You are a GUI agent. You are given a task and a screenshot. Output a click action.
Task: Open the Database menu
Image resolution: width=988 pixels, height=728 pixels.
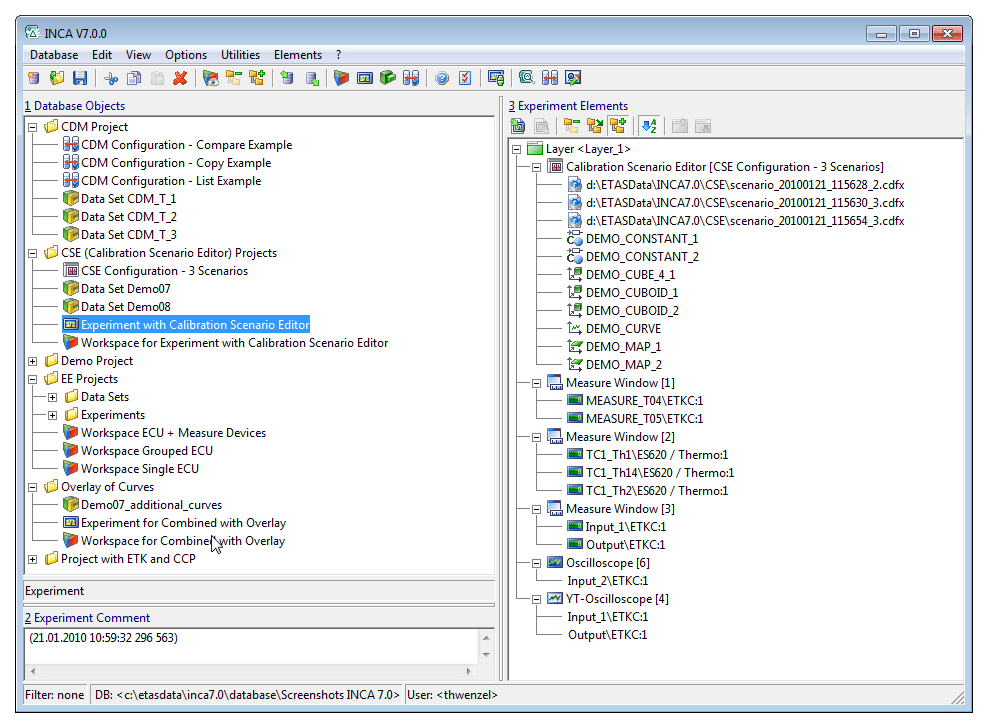(x=54, y=55)
